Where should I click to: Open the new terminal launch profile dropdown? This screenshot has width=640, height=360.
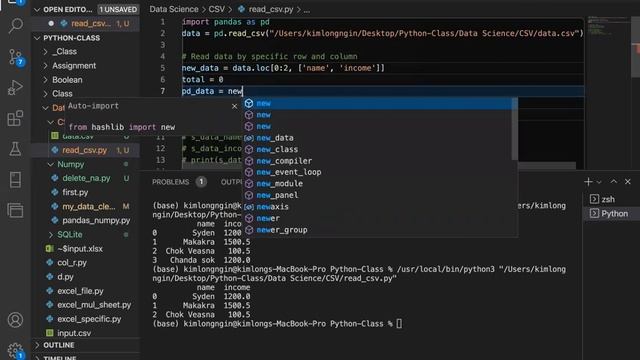coord(599,182)
